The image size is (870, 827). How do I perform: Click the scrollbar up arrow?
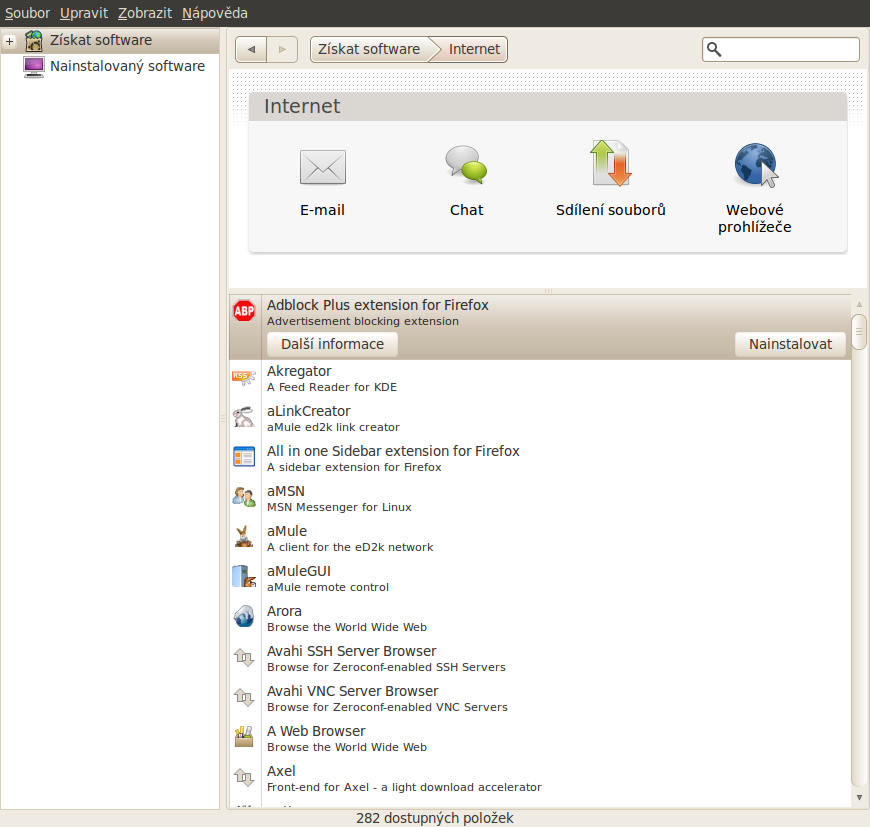click(x=859, y=305)
